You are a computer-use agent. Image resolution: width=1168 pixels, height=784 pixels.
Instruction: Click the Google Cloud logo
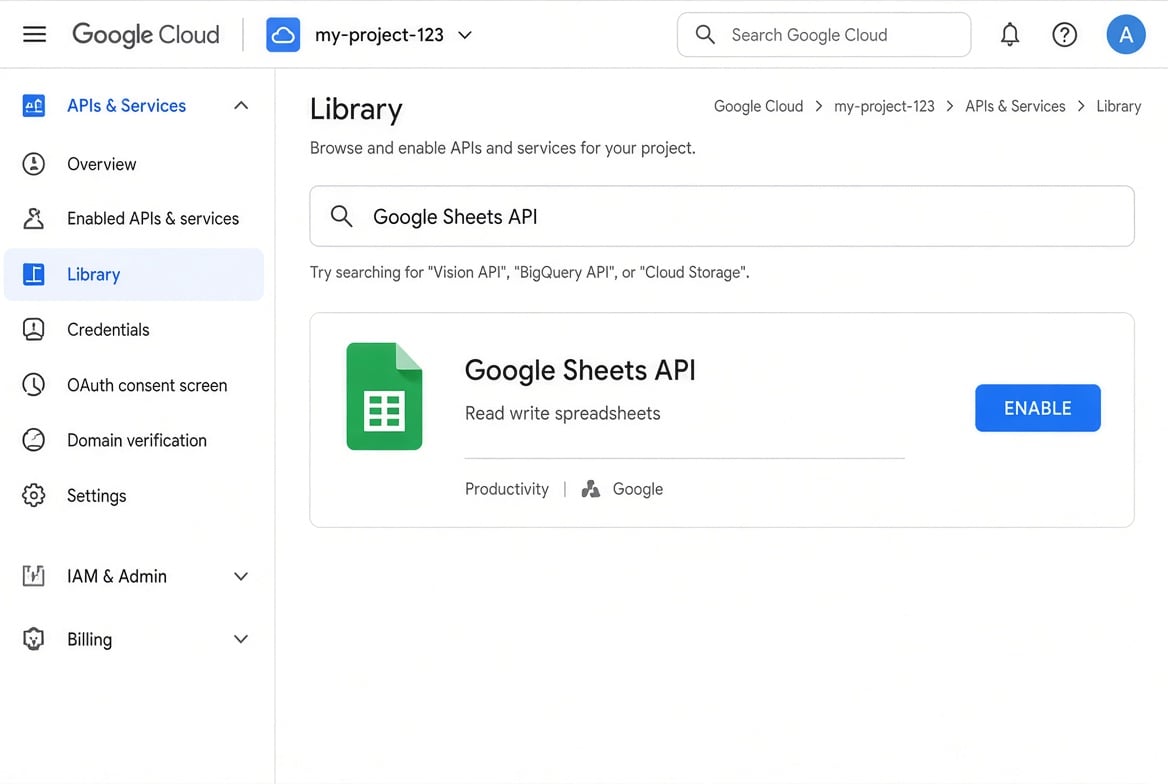[146, 34]
